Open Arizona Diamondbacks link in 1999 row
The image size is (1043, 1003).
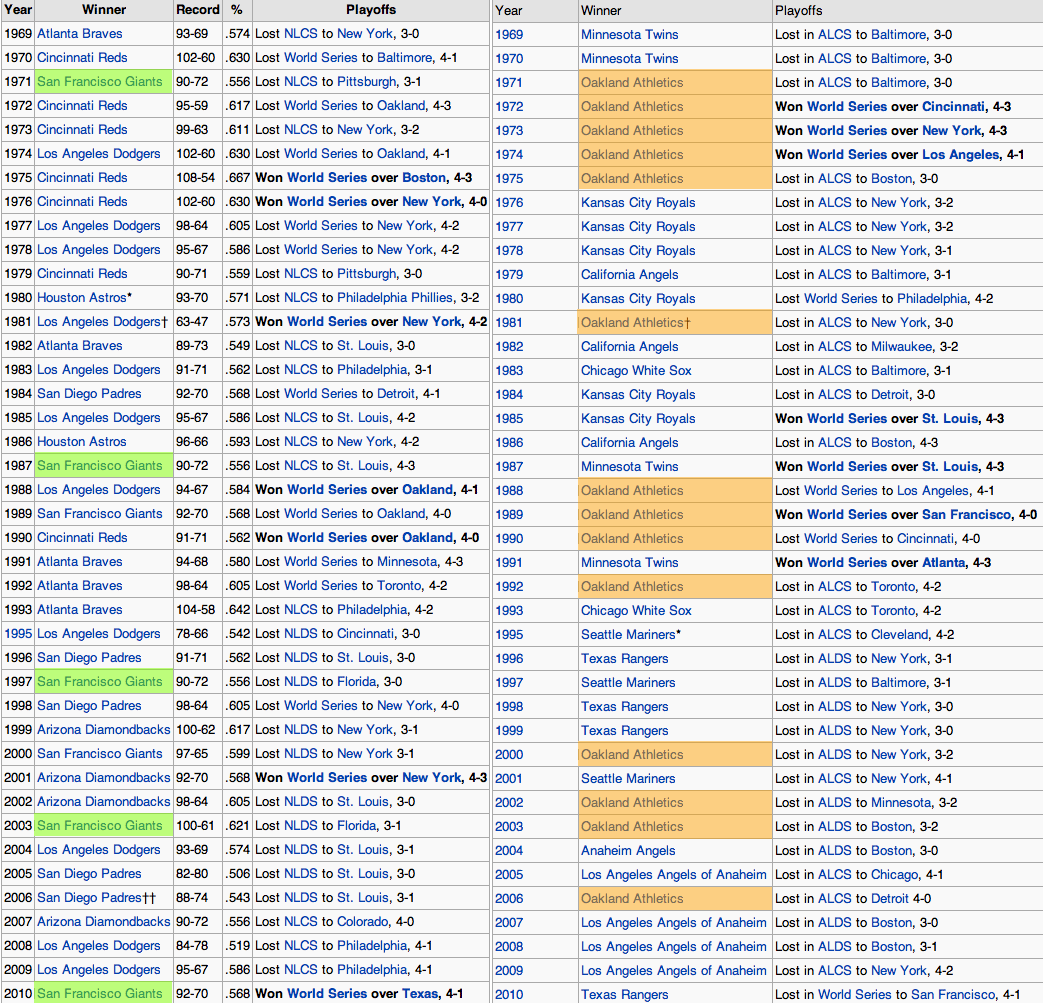[x=104, y=730]
